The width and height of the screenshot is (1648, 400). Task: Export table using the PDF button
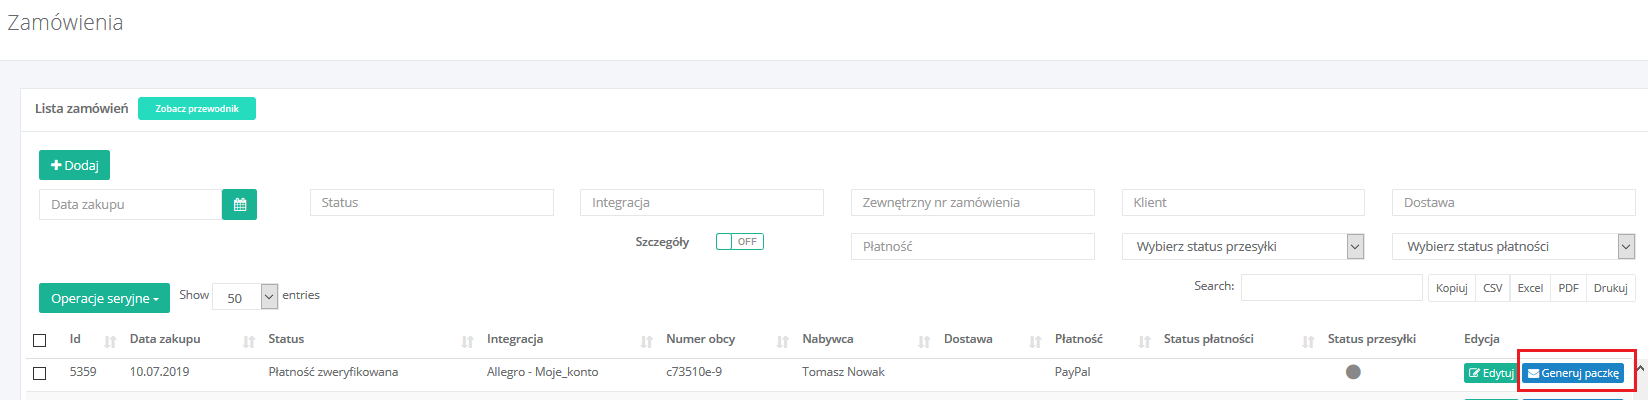[1568, 288]
